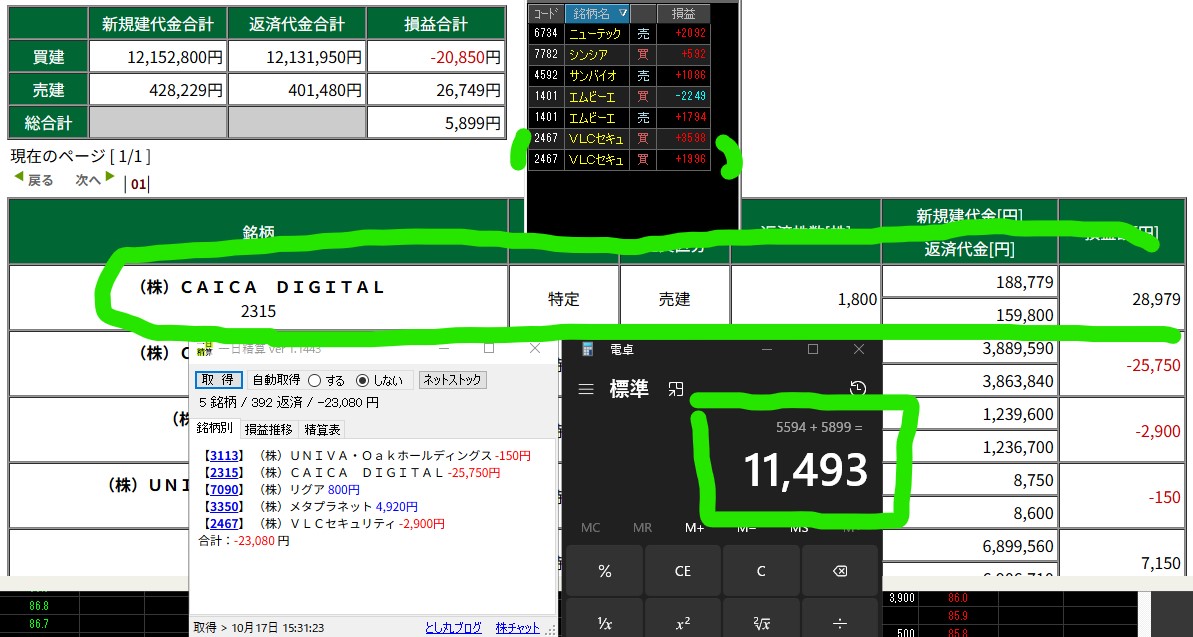Select the 自動取得 'しない' radio option
Viewport: 1193px width, 637px height.
coord(363,380)
